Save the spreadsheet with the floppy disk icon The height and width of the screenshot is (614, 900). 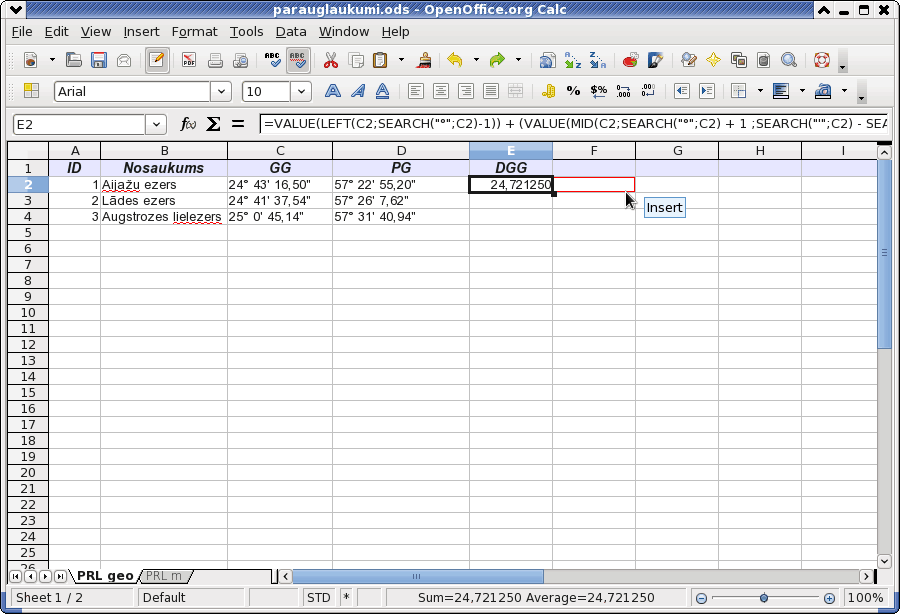click(99, 60)
